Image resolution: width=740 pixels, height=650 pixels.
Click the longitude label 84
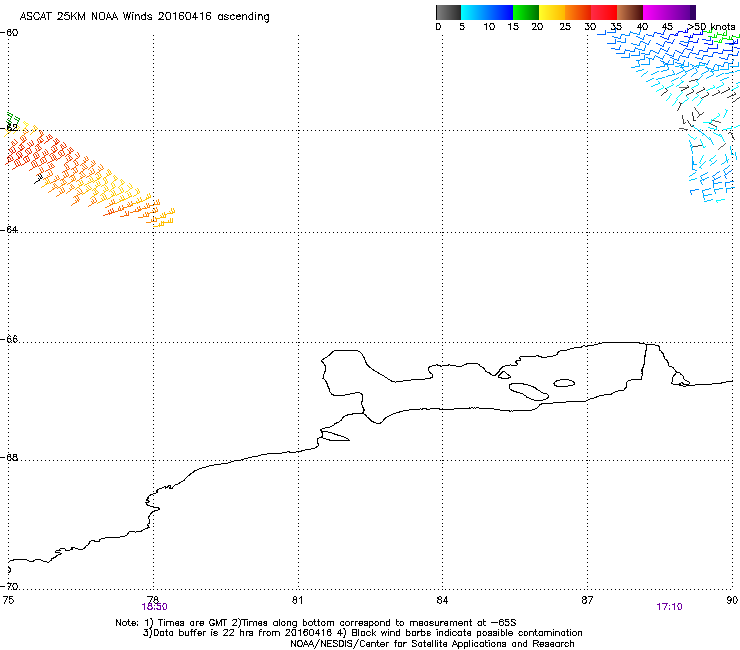[442, 600]
